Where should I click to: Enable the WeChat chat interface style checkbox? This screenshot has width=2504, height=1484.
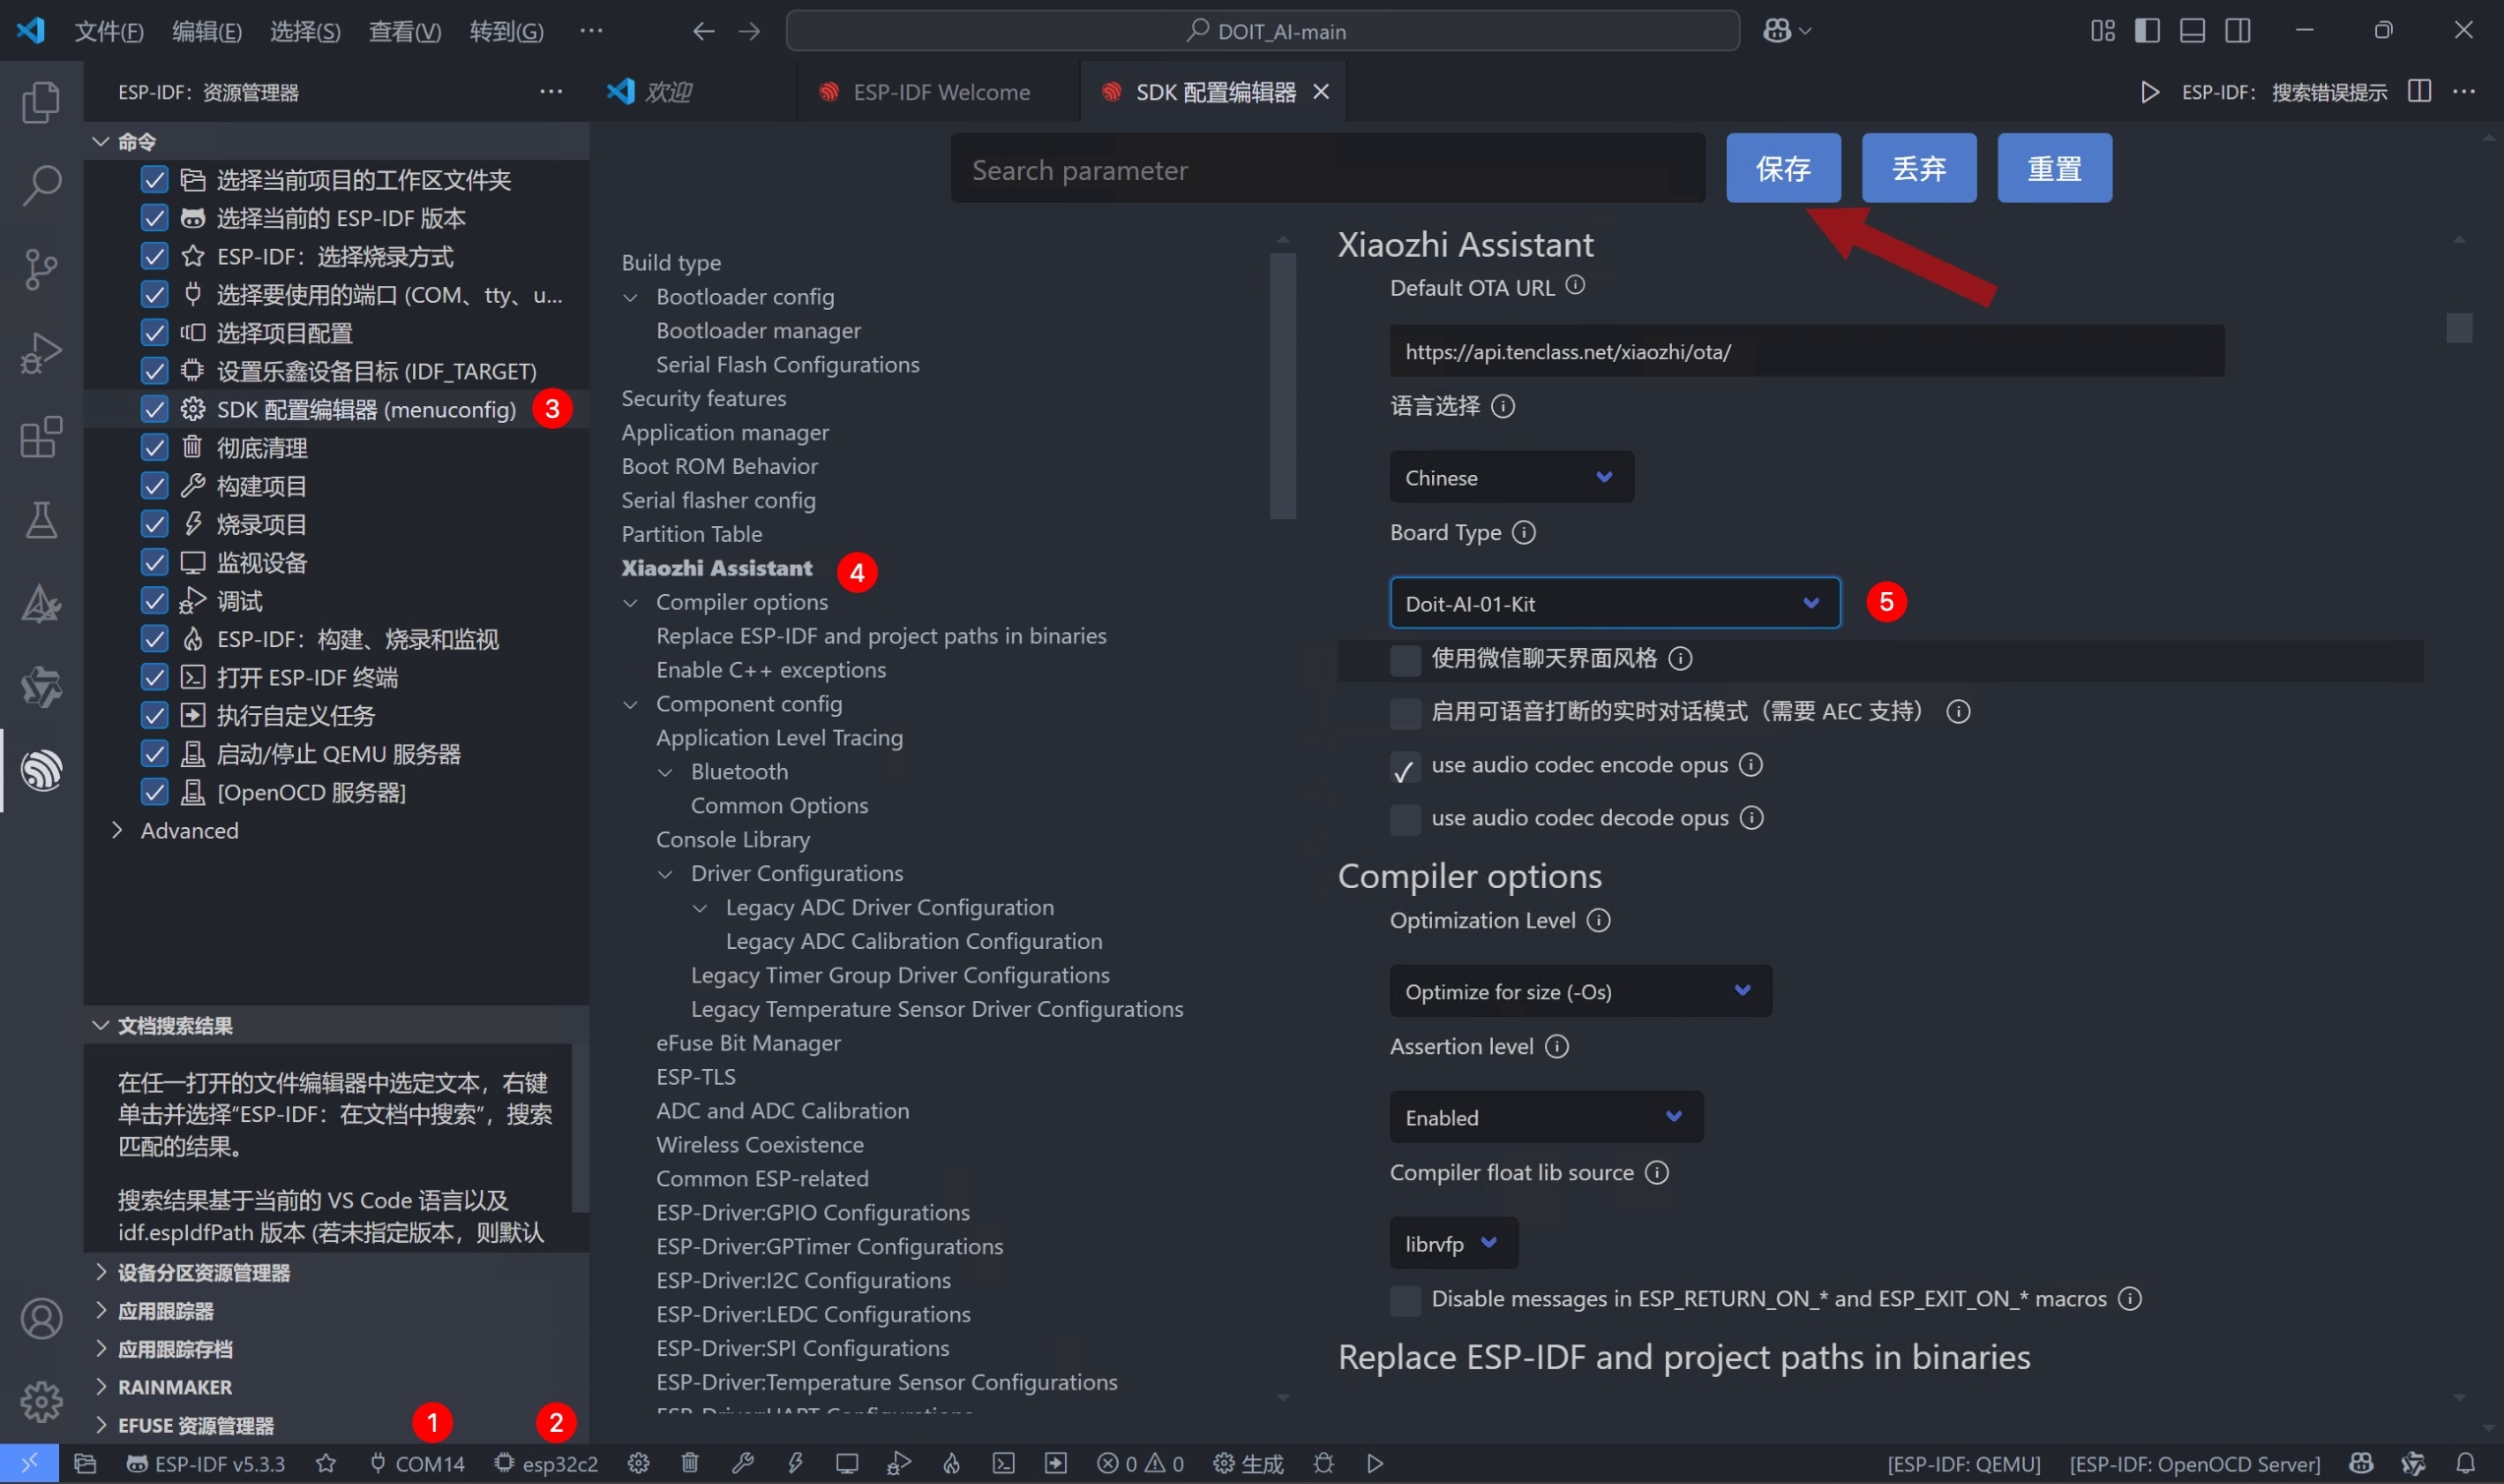tap(1405, 659)
